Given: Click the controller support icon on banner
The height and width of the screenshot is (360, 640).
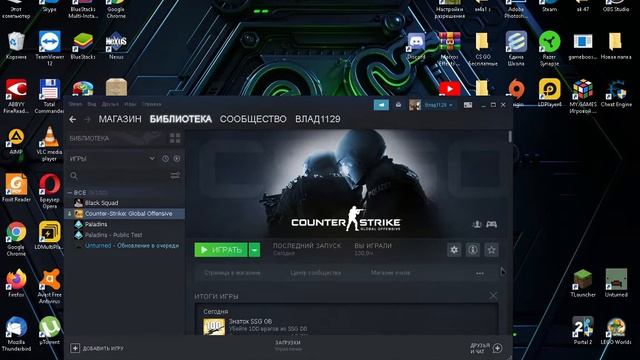Looking at the screenshot, I should [491, 224].
